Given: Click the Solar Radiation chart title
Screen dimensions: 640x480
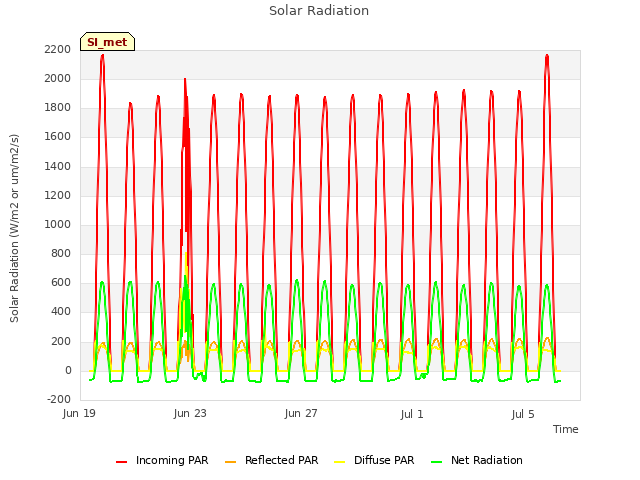Looking at the screenshot, I should [319, 11].
